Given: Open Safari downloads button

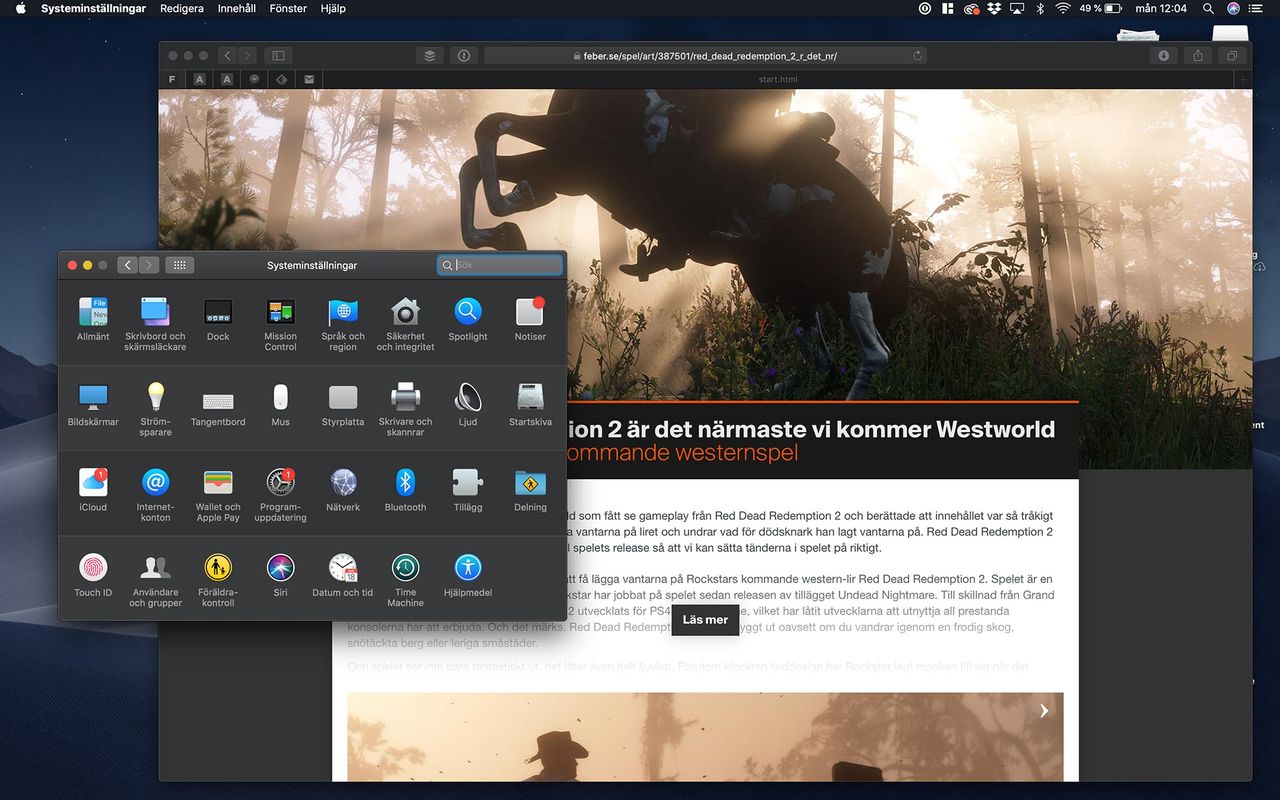Looking at the screenshot, I should pyautogui.click(x=1164, y=56).
